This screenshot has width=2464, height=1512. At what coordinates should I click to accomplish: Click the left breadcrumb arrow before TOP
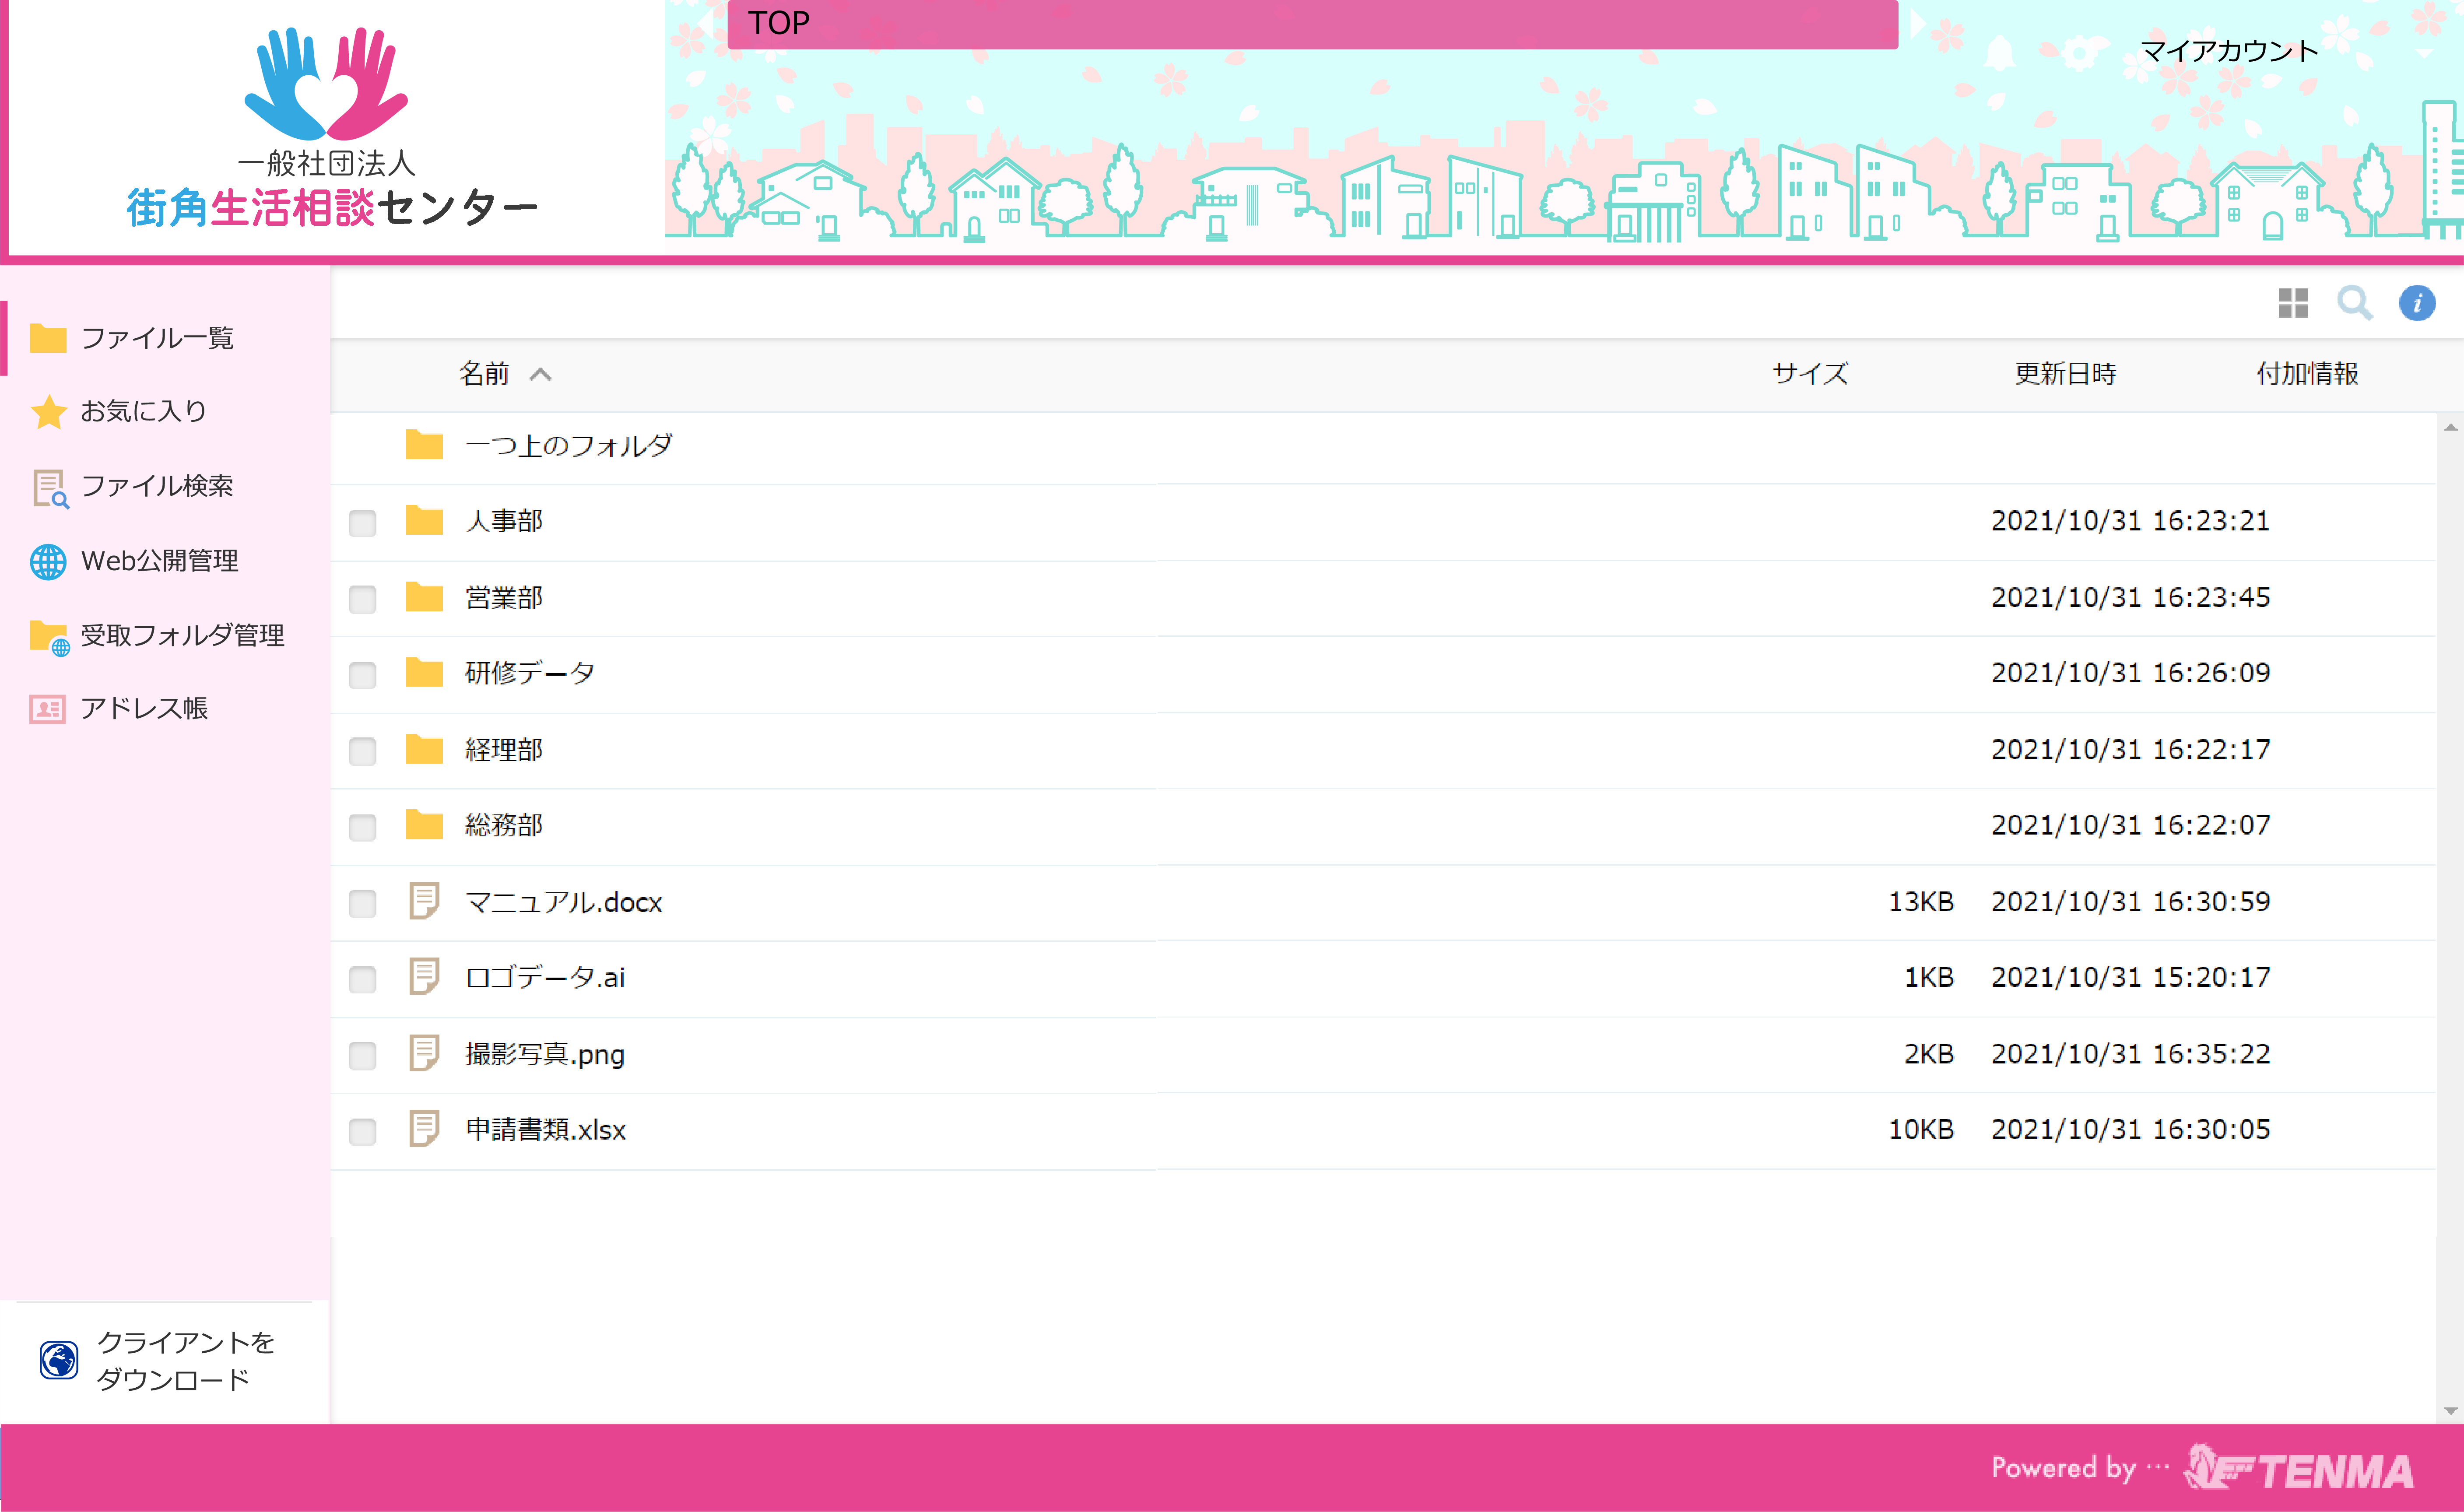[x=706, y=23]
